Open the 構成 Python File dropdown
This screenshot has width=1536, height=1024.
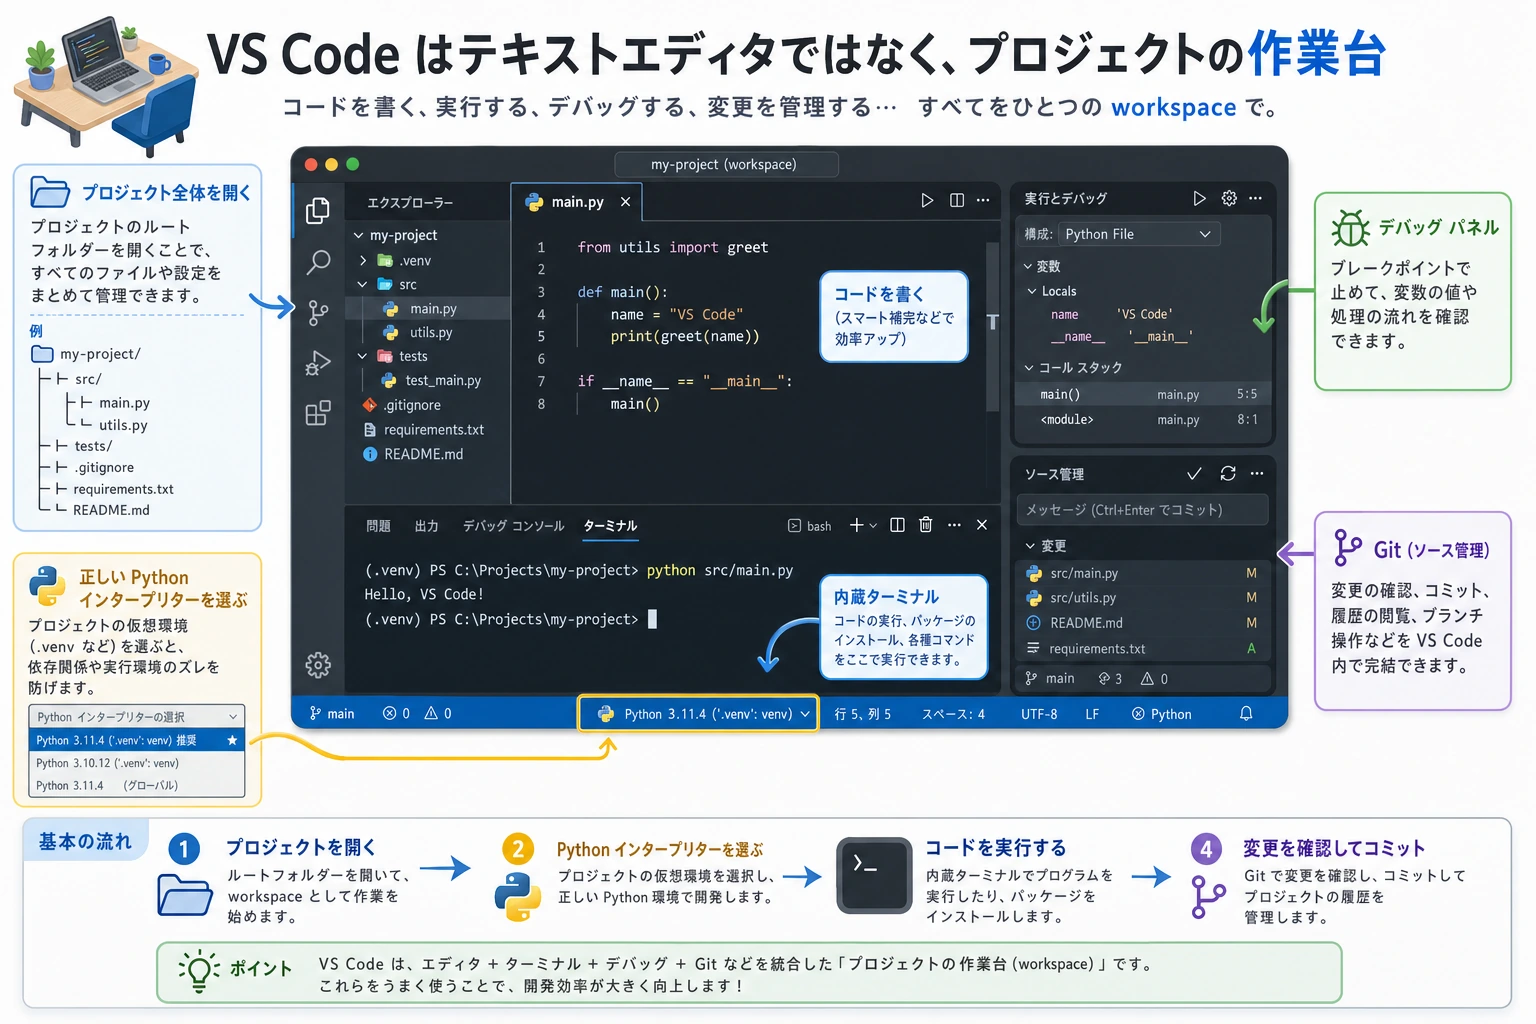[1138, 234]
